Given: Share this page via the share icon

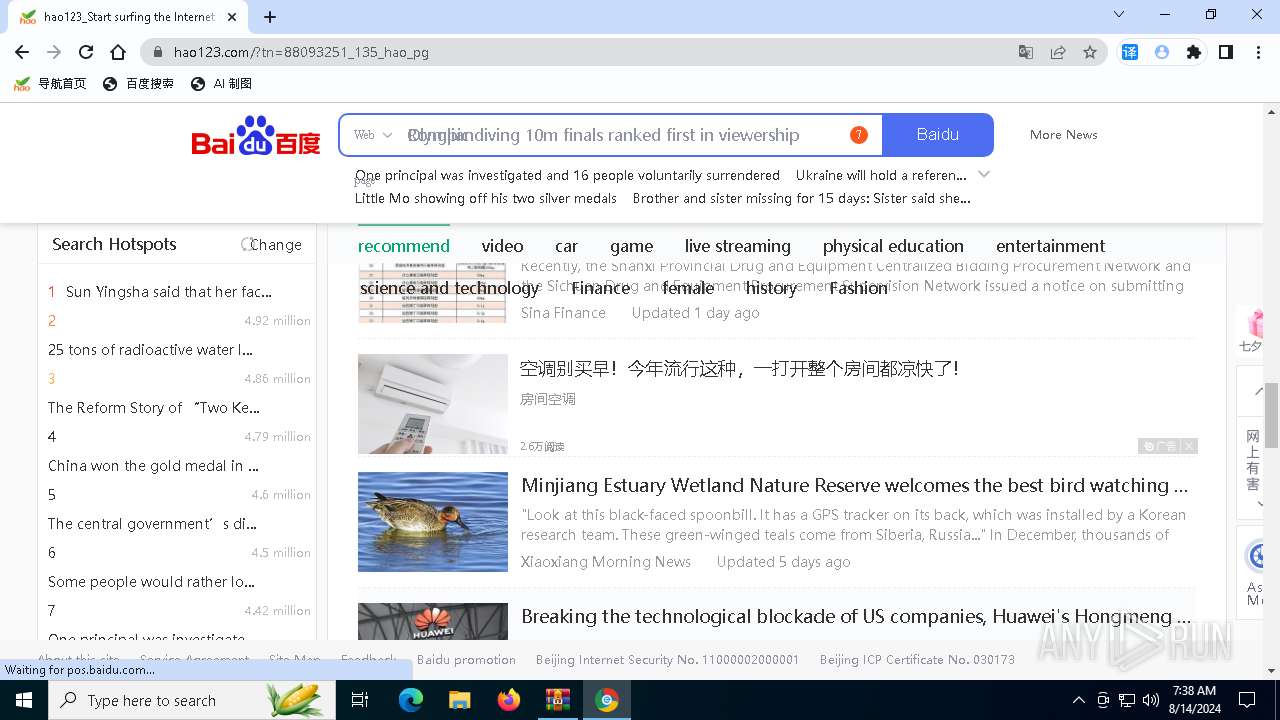Looking at the screenshot, I should pyautogui.click(x=1058, y=52).
